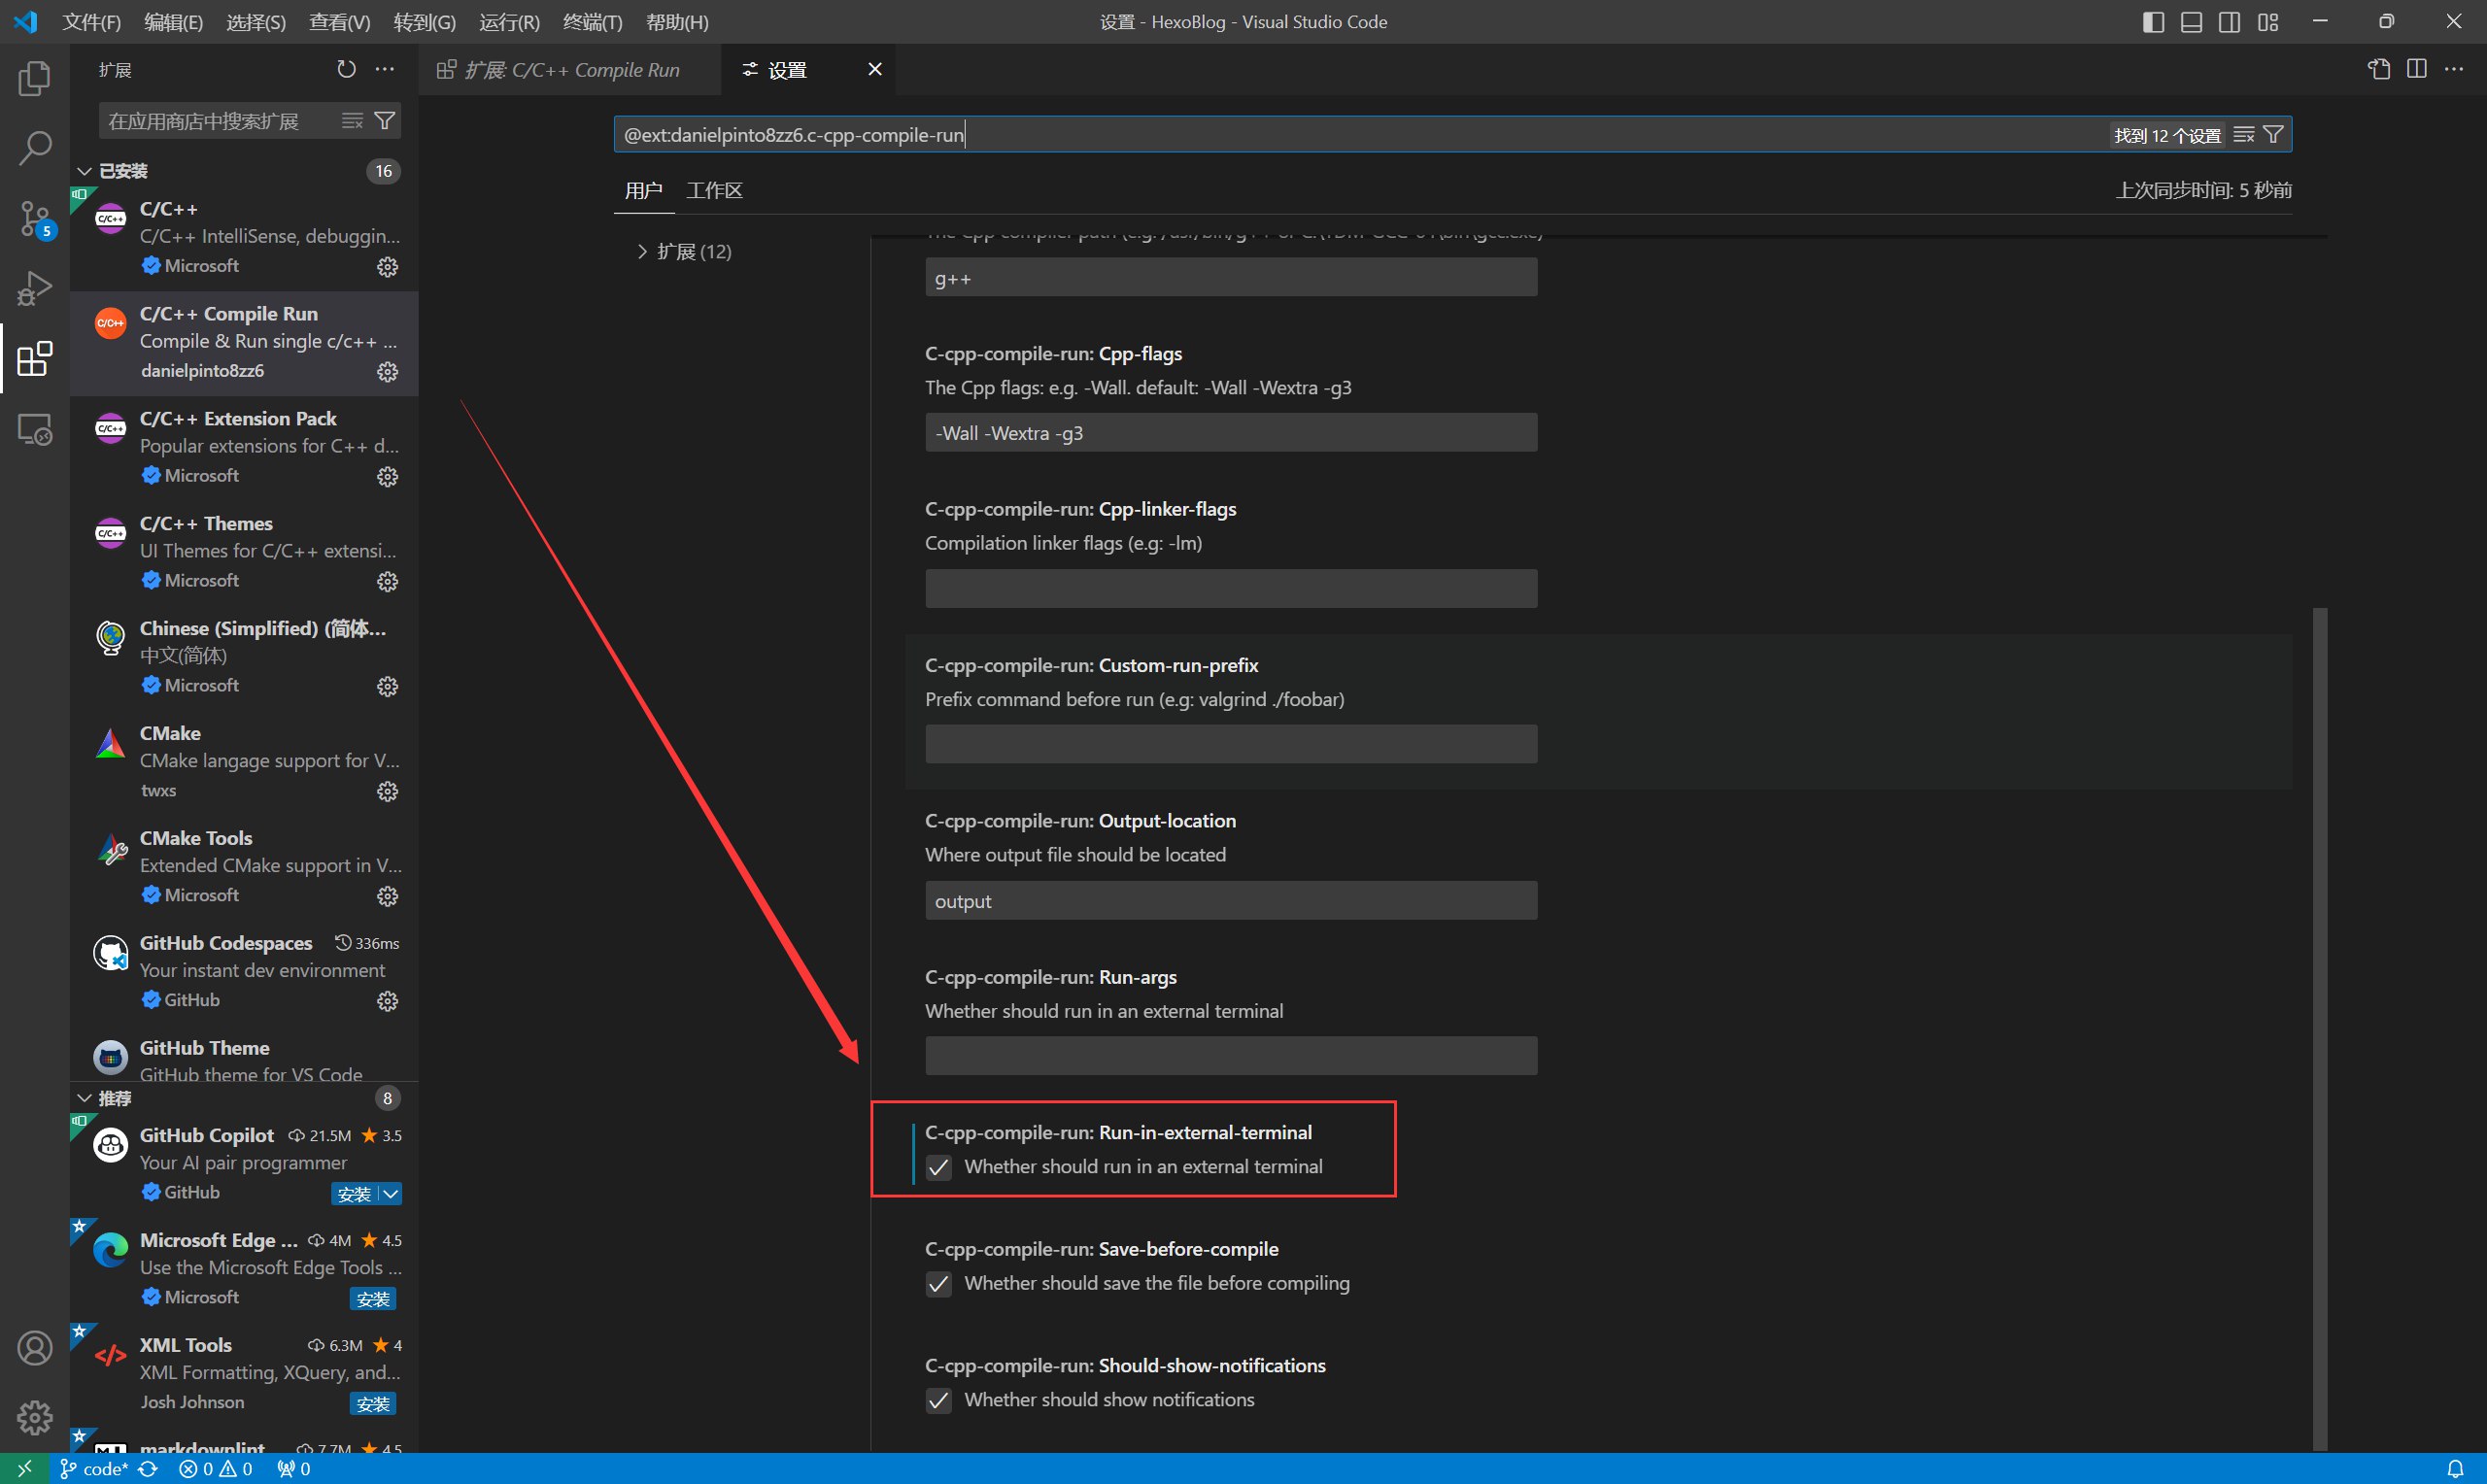Click the Output-location field showing output
This screenshot has height=1484, width=2487.
click(1231, 900)
